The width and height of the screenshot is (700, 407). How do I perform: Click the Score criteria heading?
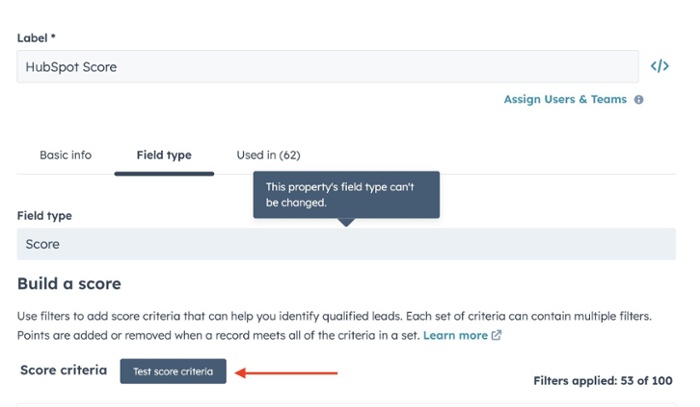click(x=63, y=370)
